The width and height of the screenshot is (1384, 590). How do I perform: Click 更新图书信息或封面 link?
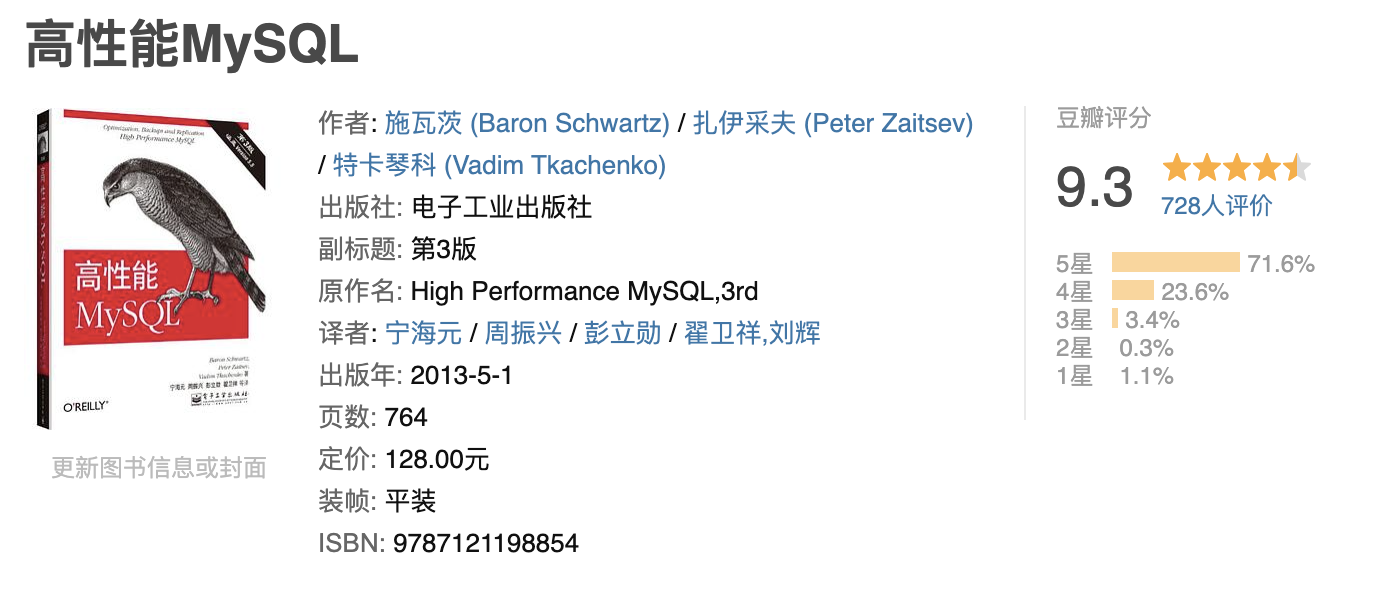[x=159, y=467]
